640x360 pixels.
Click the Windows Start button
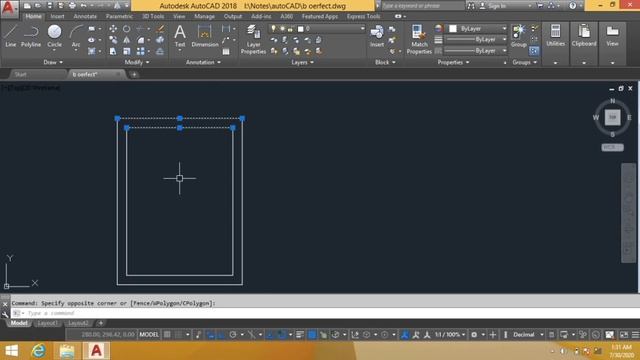click(11, 351)
